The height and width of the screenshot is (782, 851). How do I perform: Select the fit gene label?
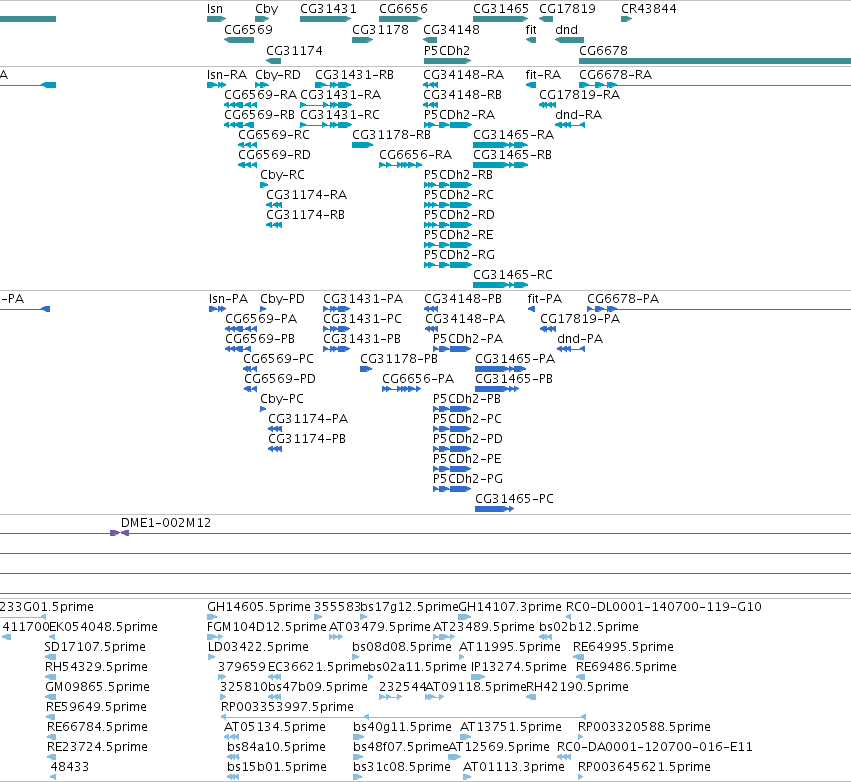[531, 29]
